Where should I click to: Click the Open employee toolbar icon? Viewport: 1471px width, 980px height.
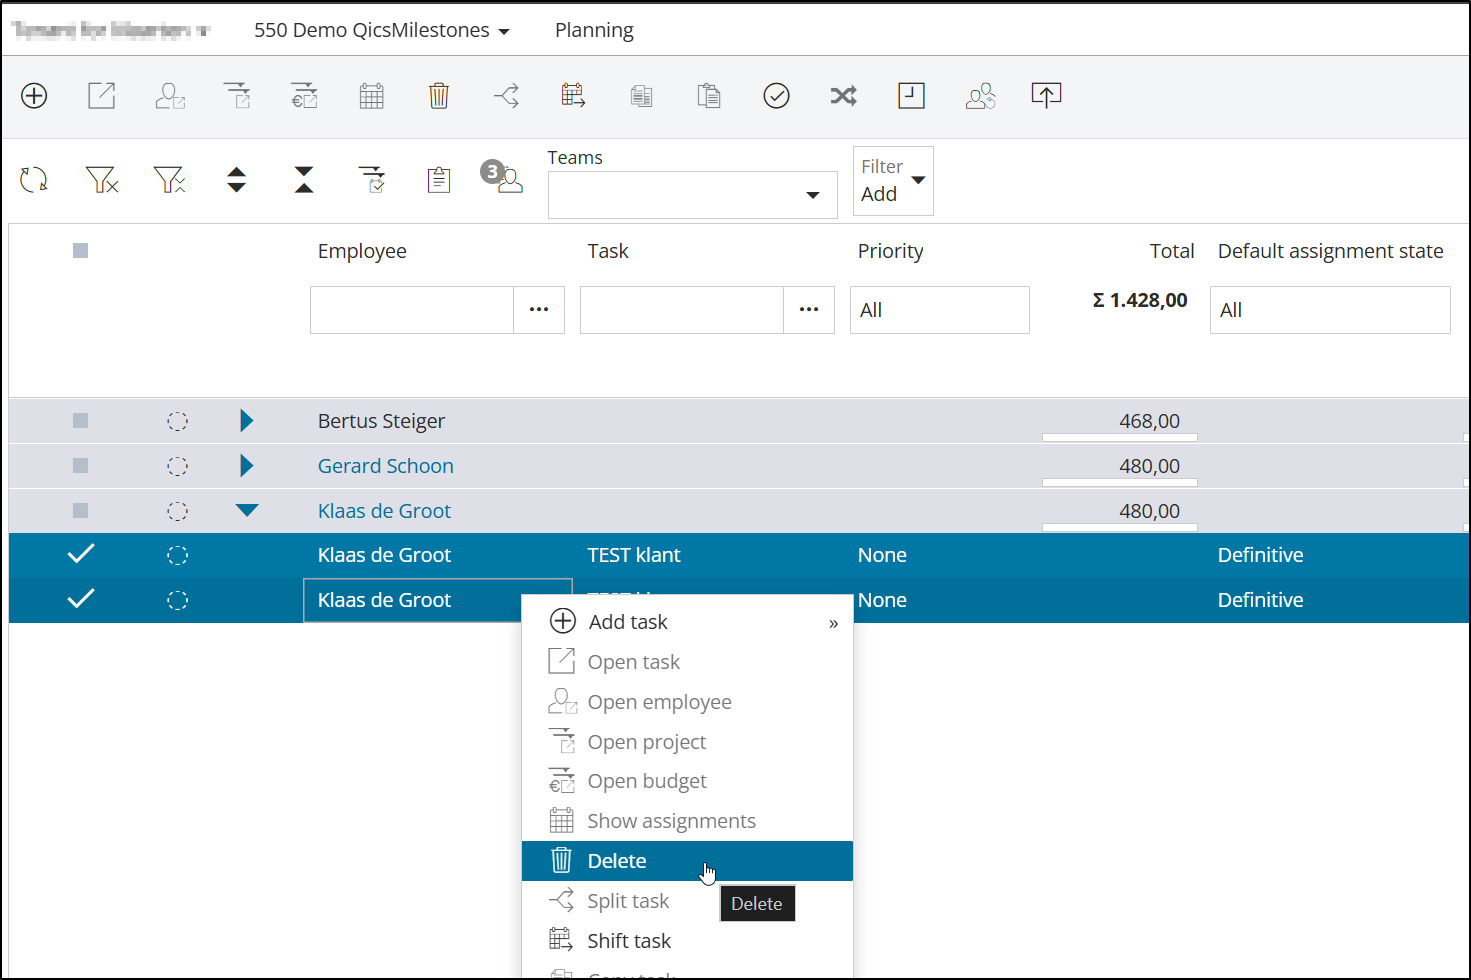[x=170, y=96]
